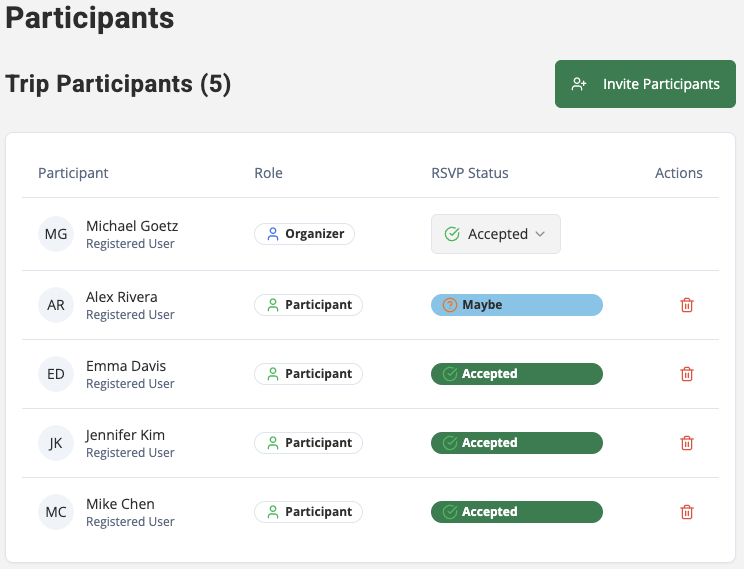Click the trash icon for Jennifer Kim
Screen dimensions: 744x569
(x=687, y=443)
